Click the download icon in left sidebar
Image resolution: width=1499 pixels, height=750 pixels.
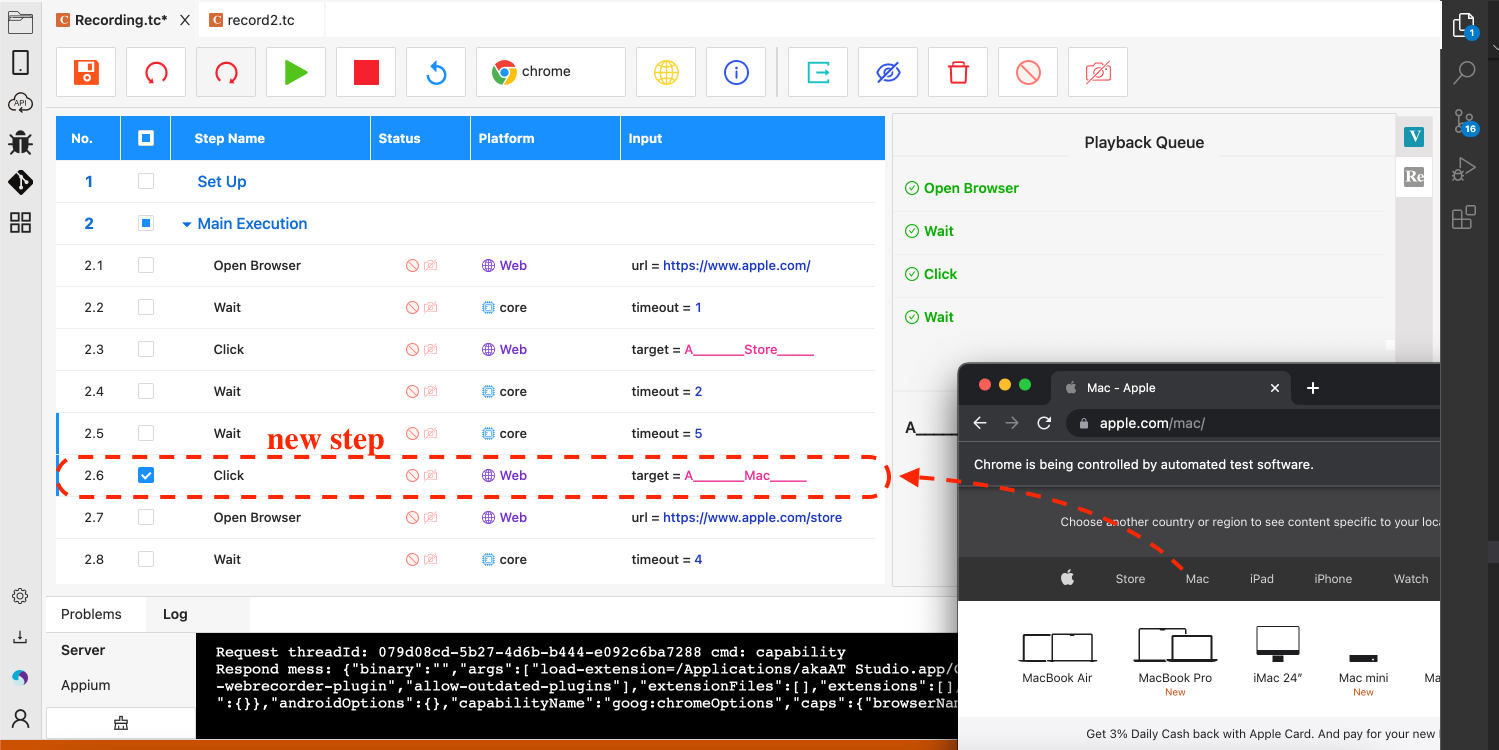20,637
